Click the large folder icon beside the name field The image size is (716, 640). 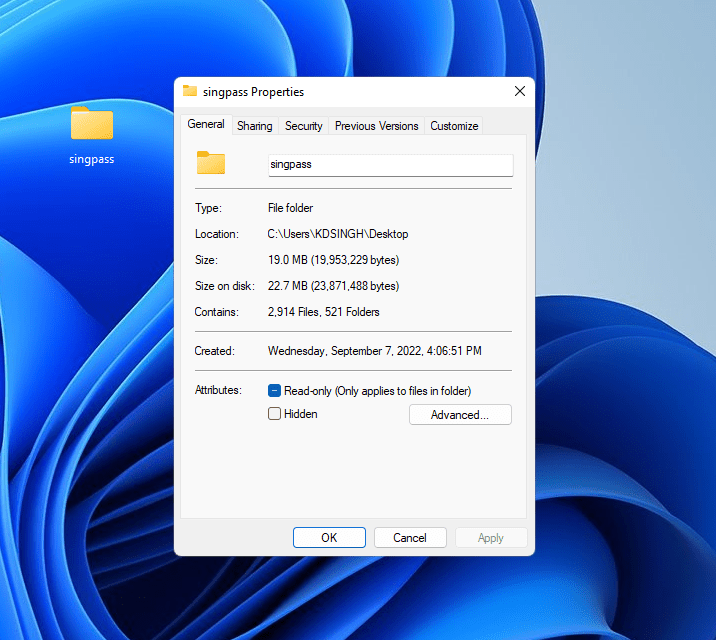coord(211,163)
